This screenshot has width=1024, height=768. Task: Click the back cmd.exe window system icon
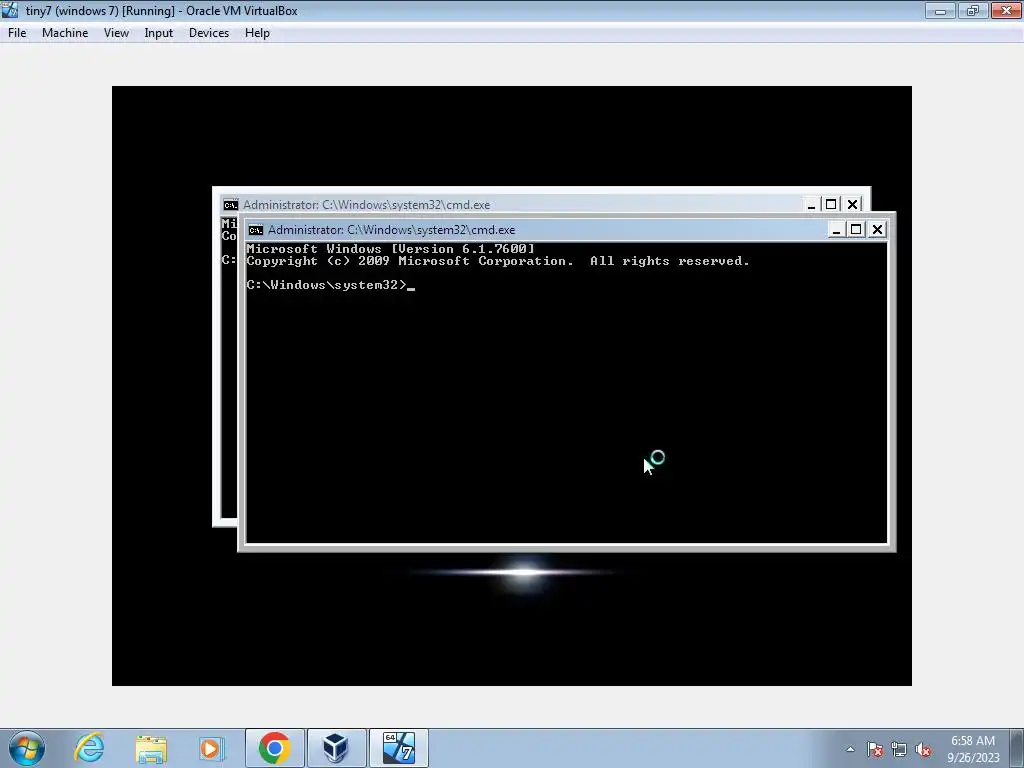pos(231,205)
